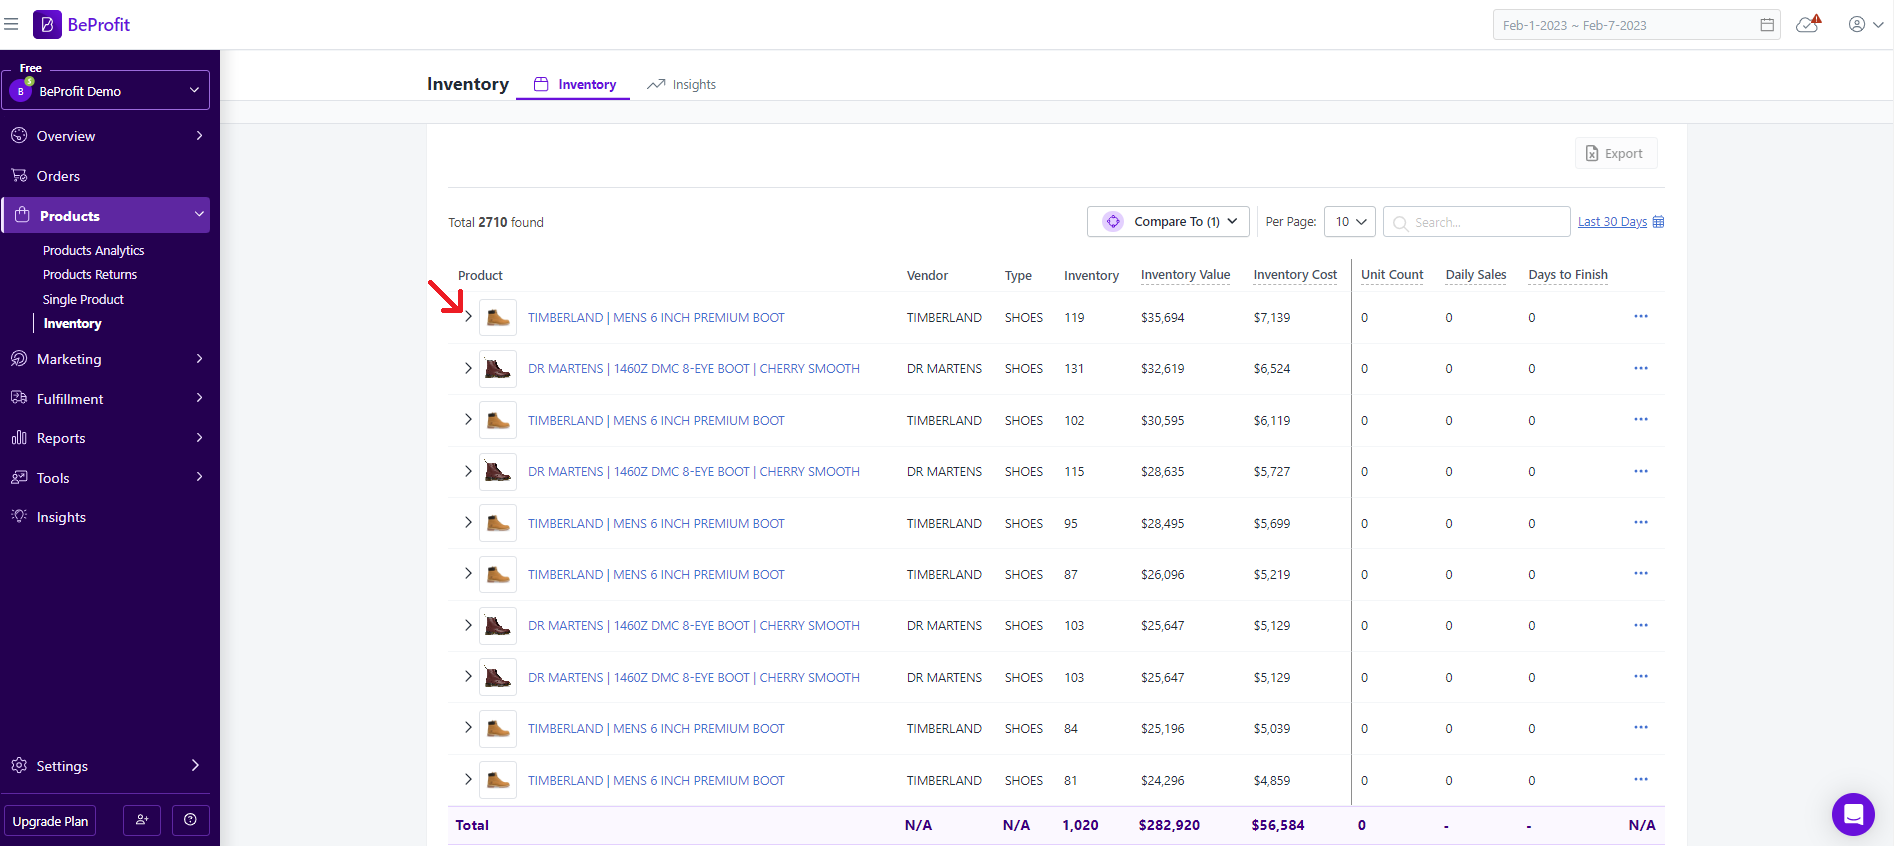Switch to the Inventory tab

(x=574, y=85)
